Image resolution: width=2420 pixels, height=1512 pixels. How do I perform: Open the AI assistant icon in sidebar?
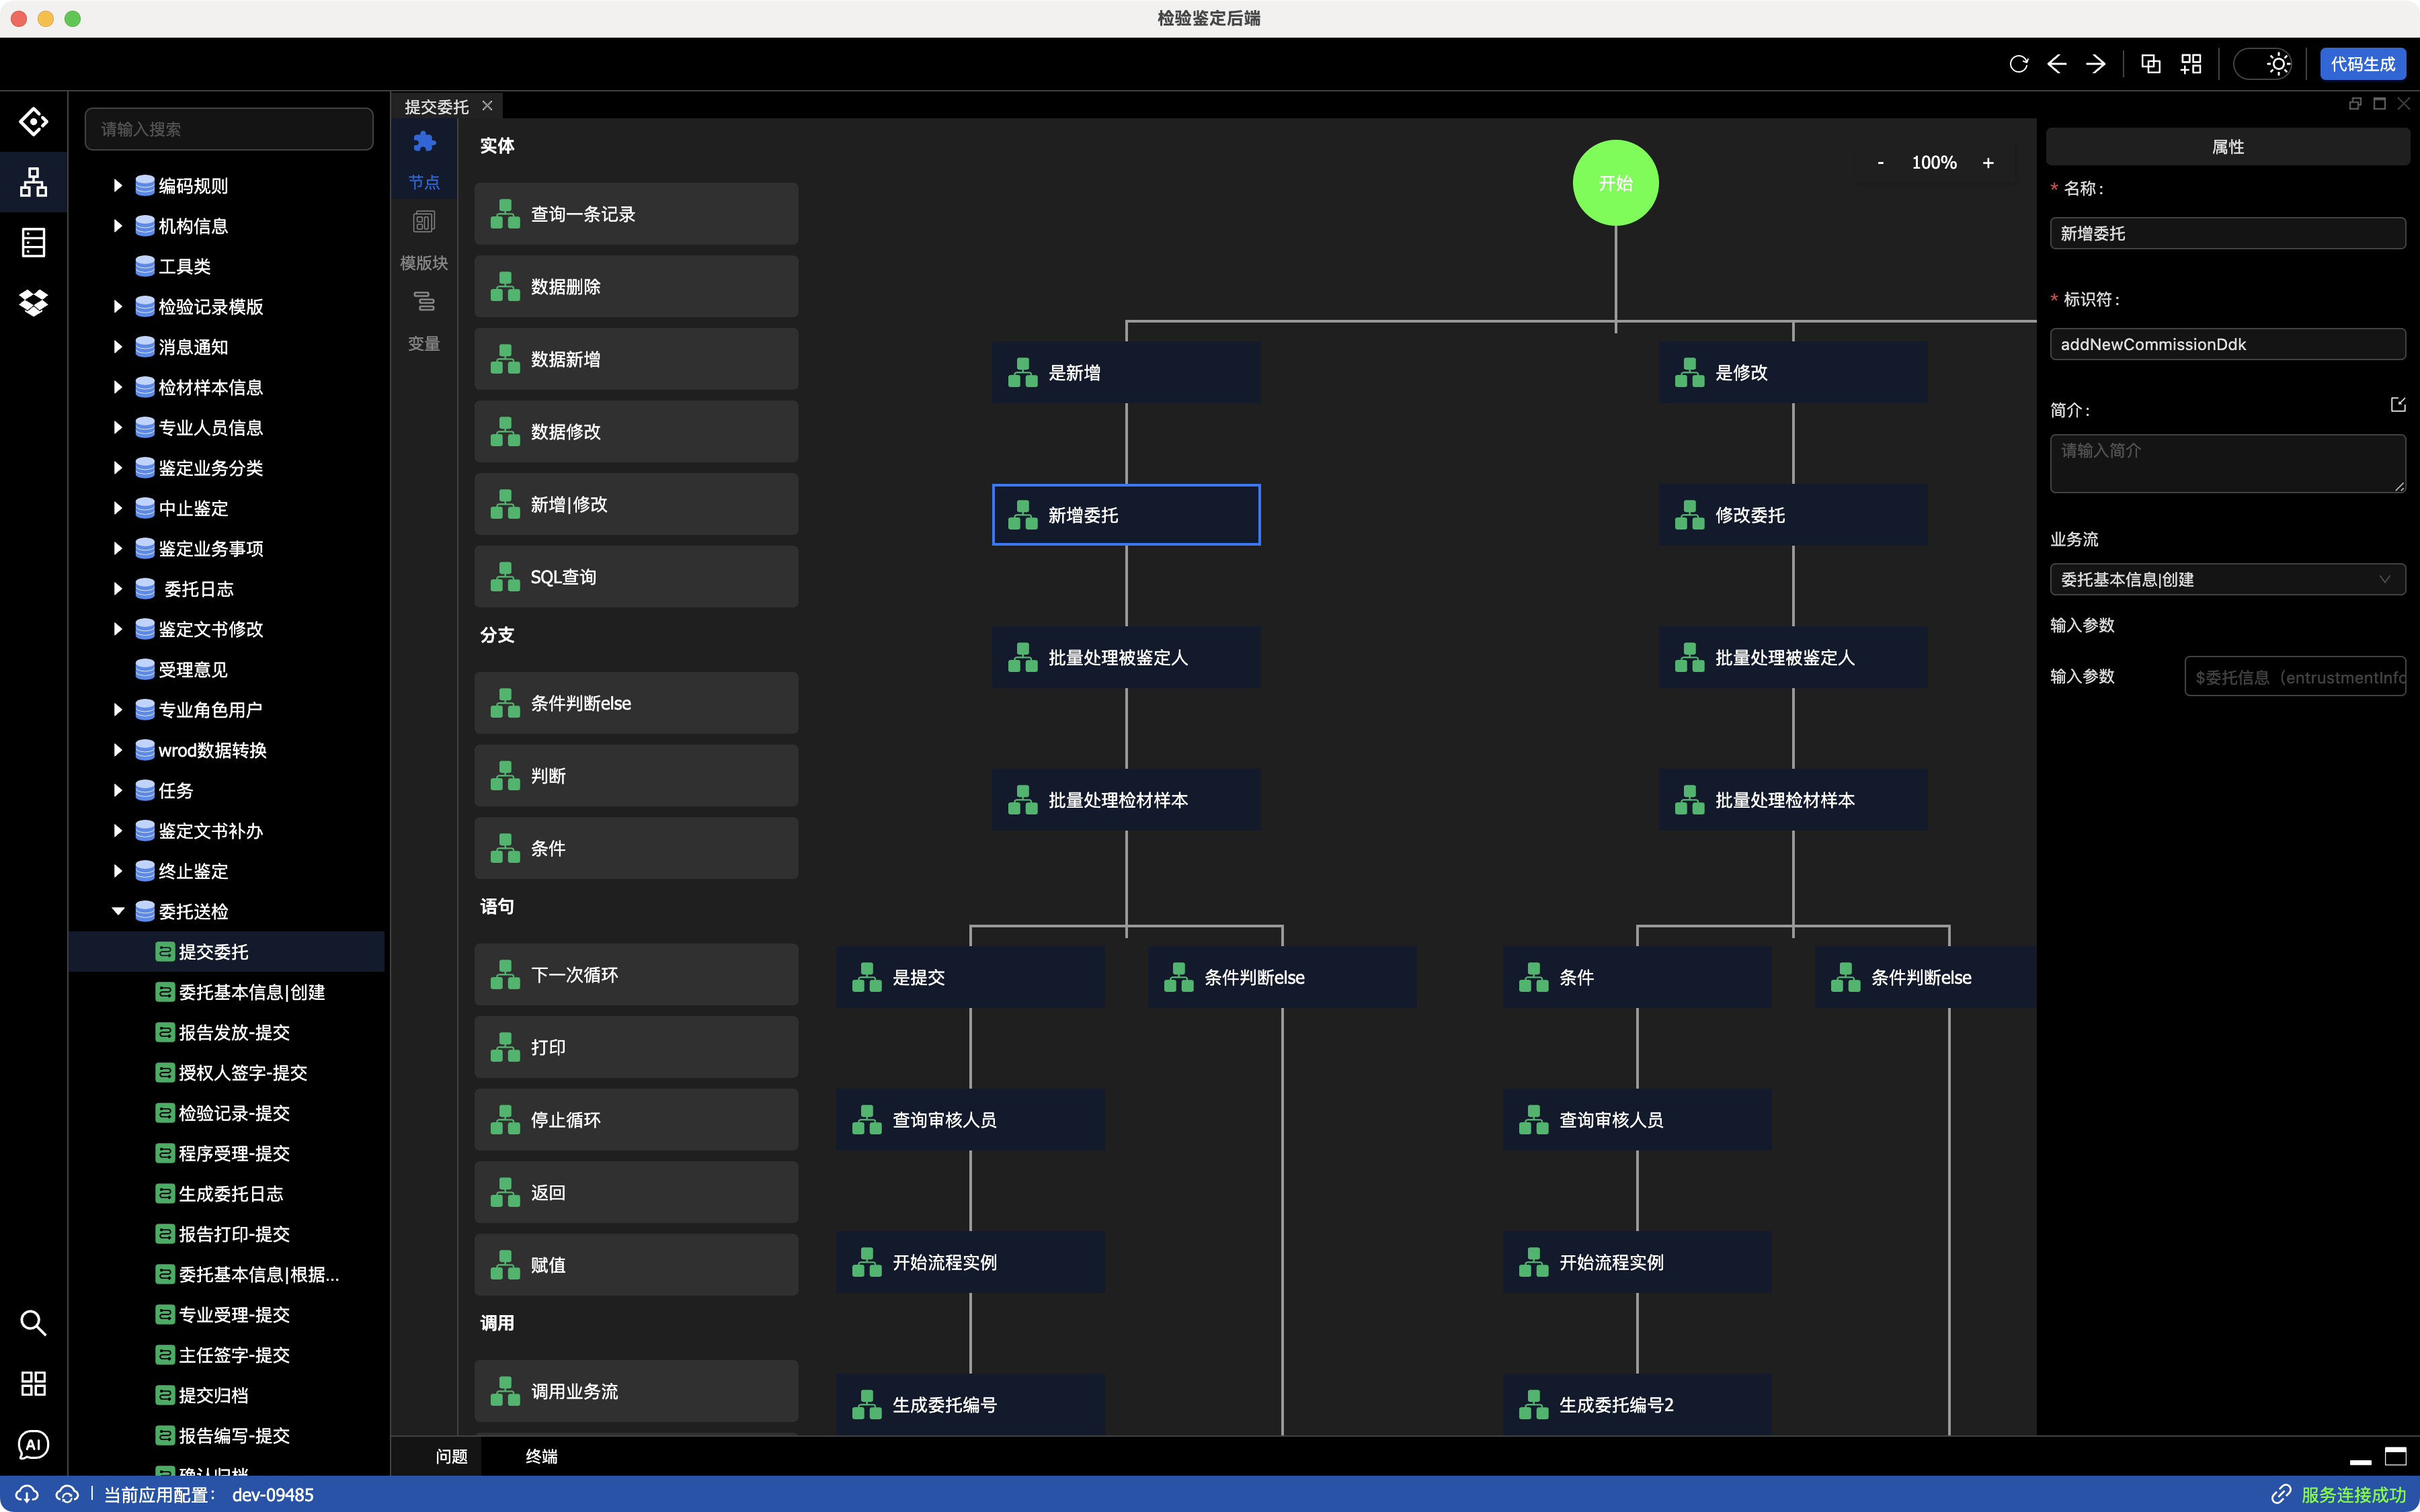33,1444
